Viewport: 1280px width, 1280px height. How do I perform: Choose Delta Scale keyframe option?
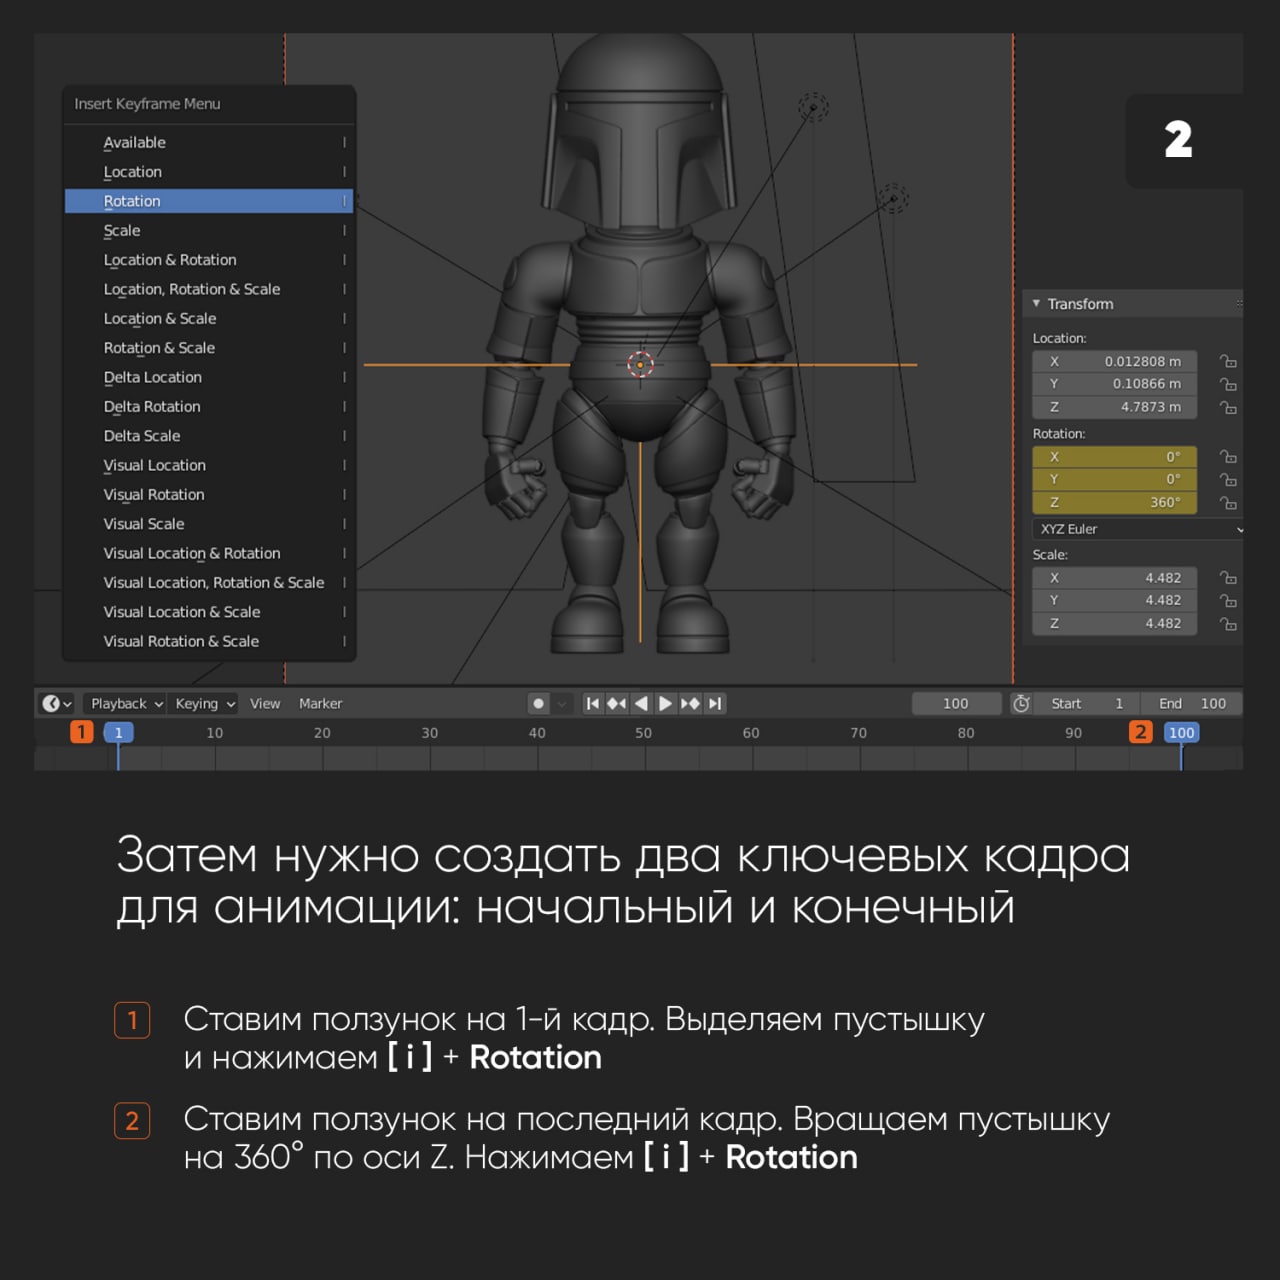tap(209, 436)
